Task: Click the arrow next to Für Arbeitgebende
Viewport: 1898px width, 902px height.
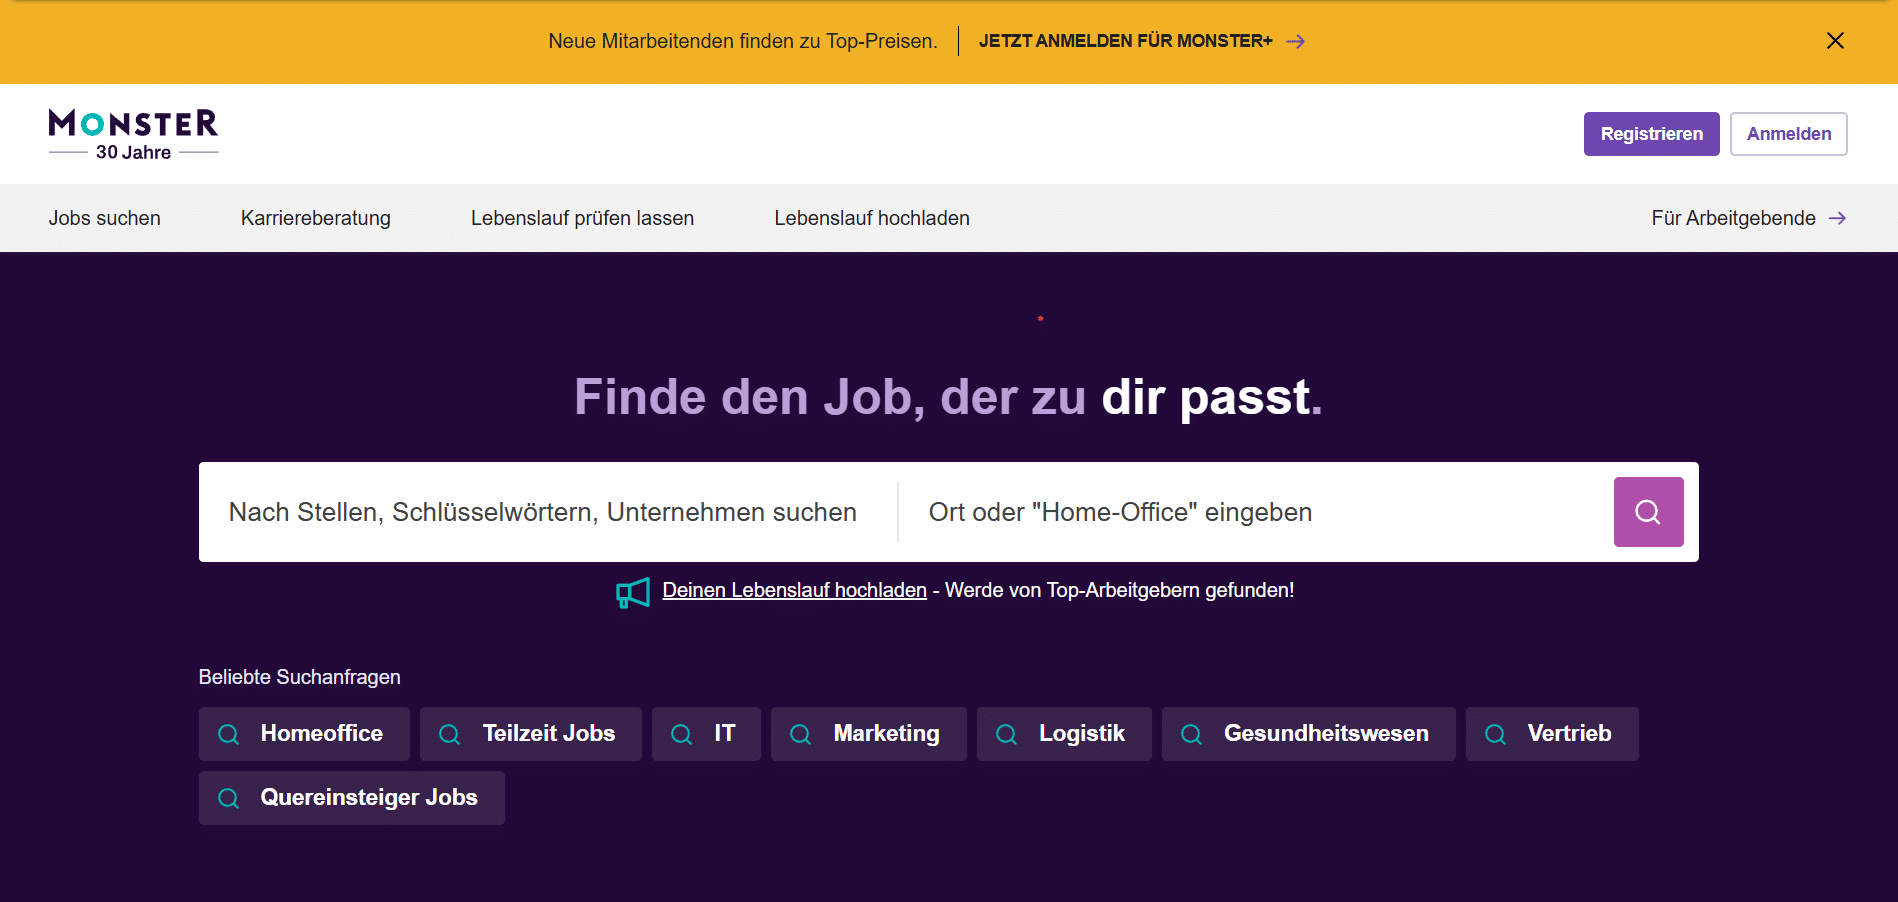Action: (x=1837, y=218)
